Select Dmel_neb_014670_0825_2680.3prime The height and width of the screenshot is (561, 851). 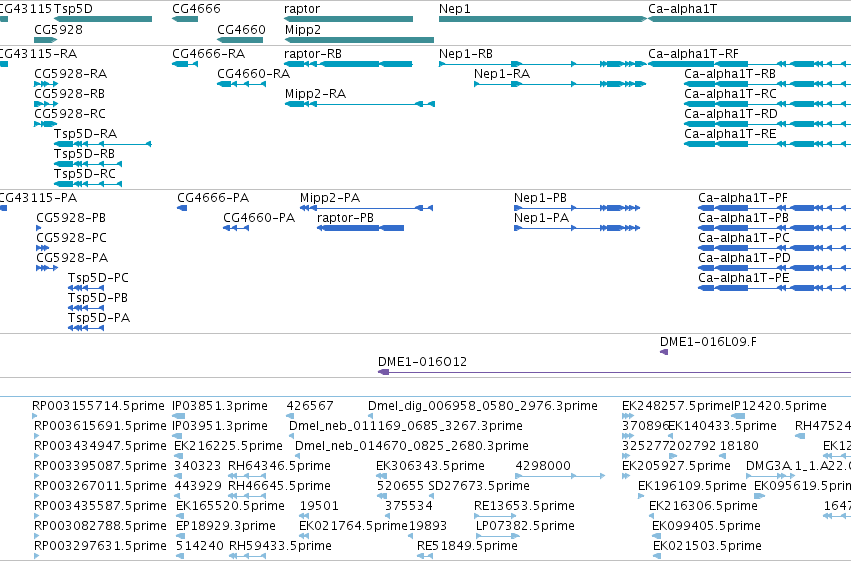411,447
